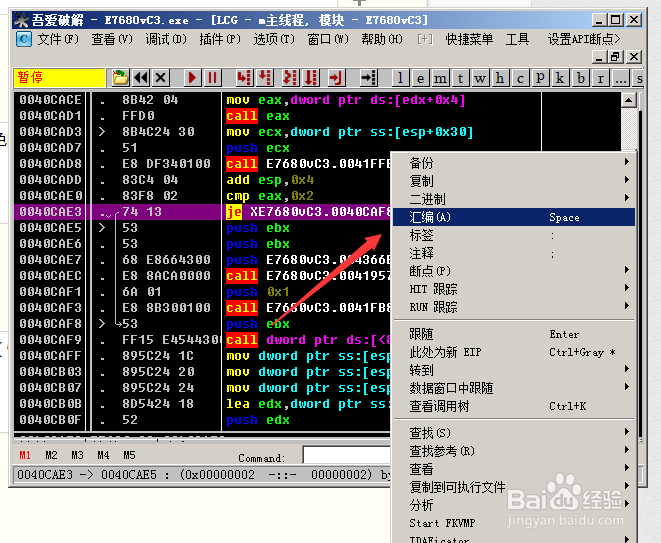The width and height of the screenshot is (661, 543).
Task: Switch to M2 memory tab
Action: click(x=51, y=455)
